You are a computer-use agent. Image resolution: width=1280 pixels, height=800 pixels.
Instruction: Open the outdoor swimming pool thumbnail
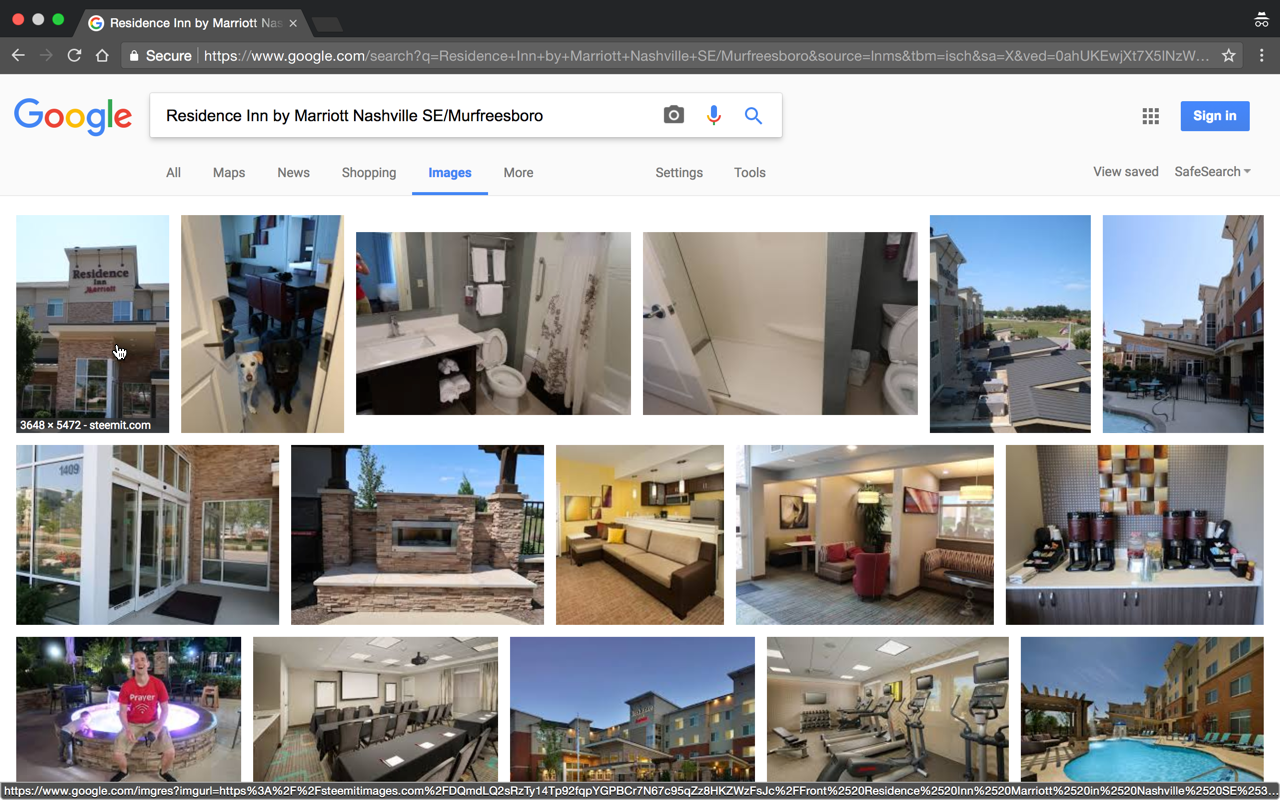1142,709
